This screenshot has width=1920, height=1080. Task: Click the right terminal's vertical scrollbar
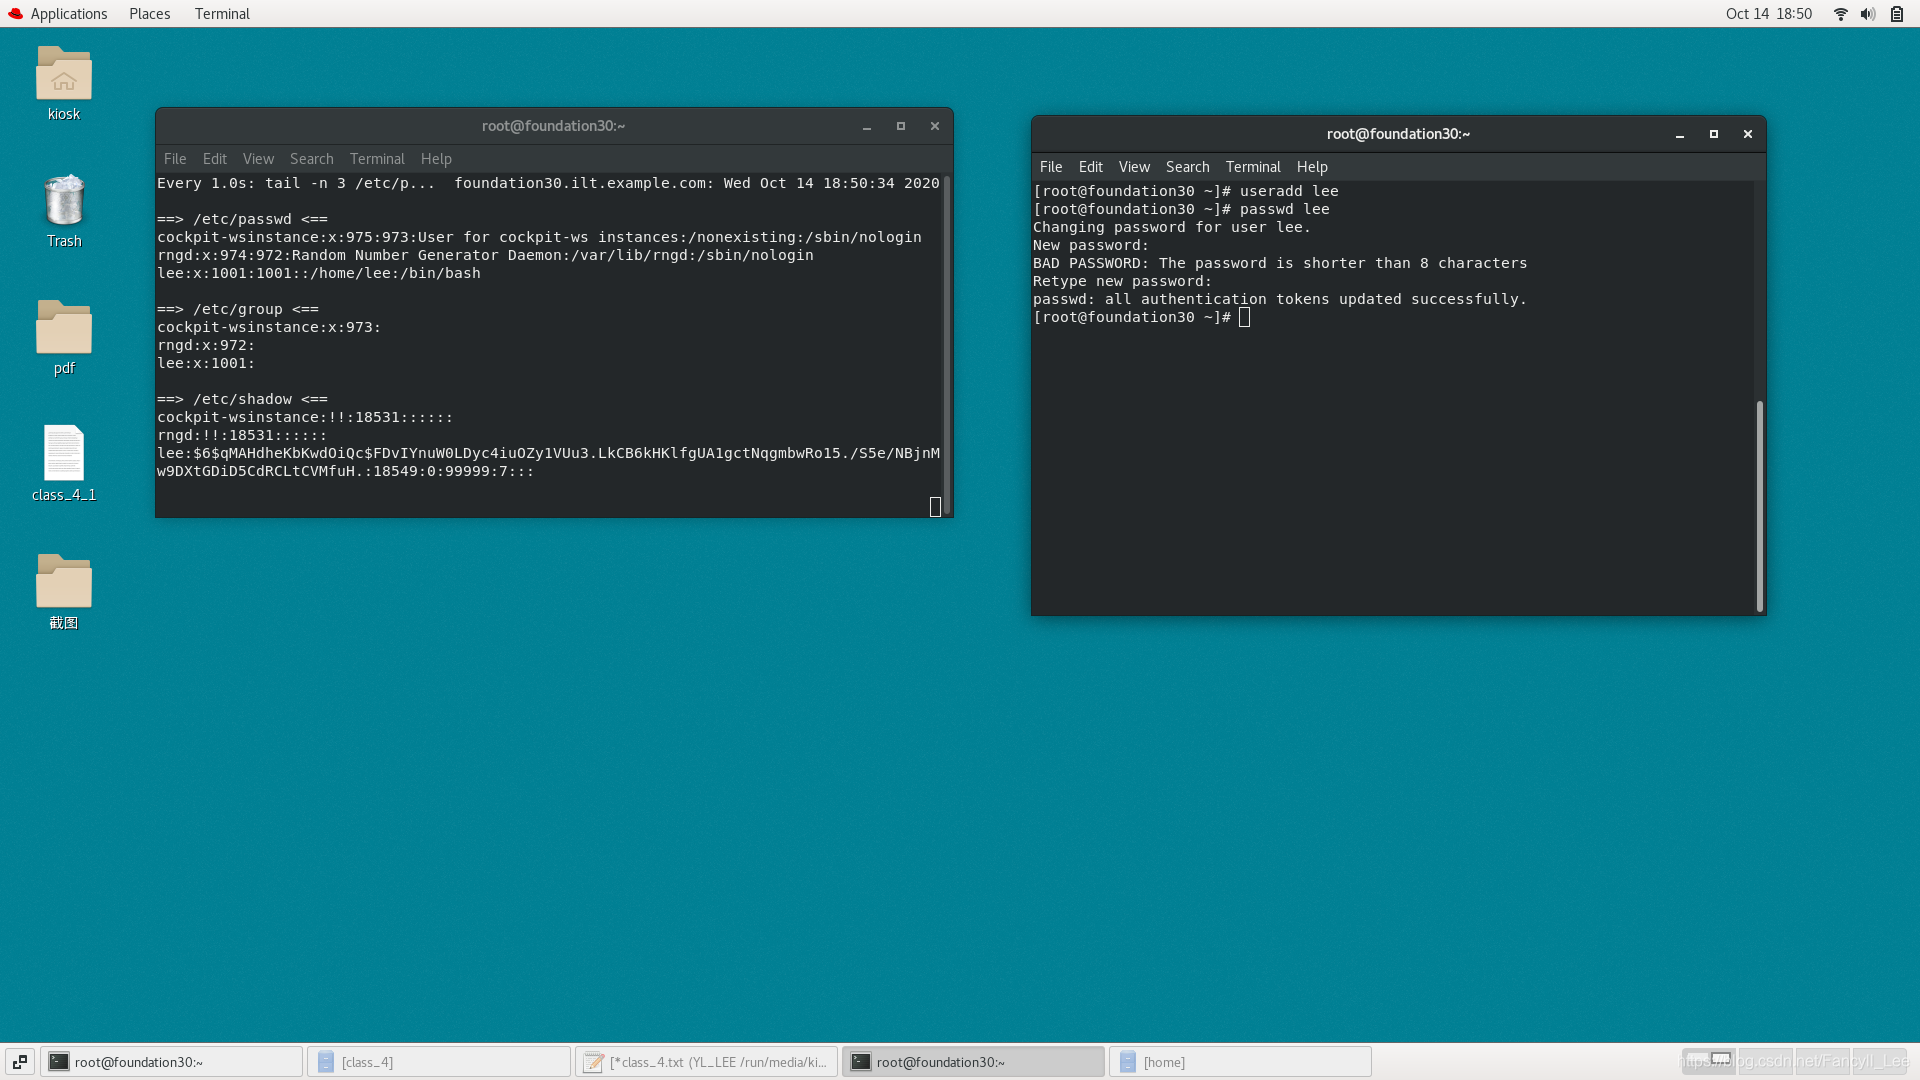pyautogui.click(x=1759, y=505)
